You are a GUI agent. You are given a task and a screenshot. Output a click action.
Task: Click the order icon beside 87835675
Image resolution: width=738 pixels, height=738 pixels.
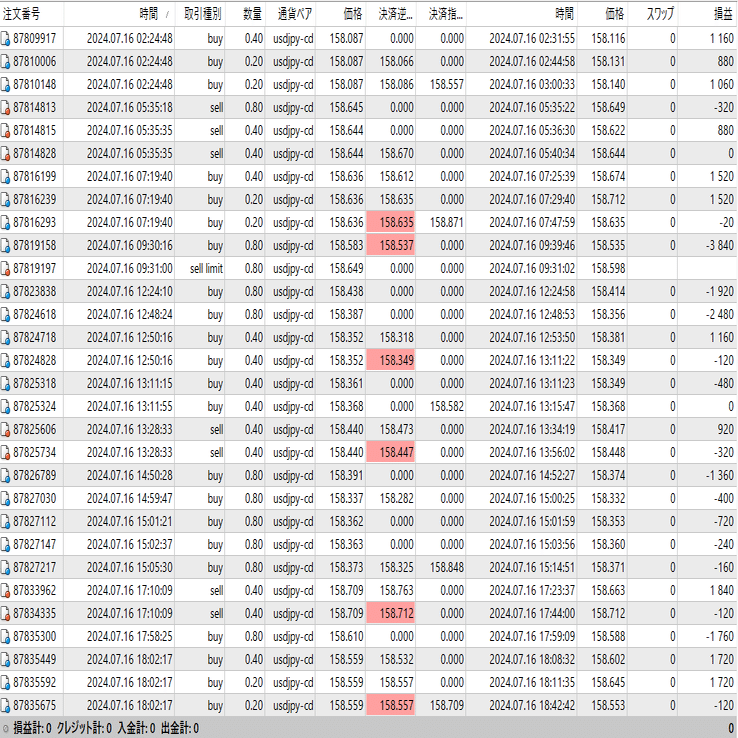tap(5, 706)
